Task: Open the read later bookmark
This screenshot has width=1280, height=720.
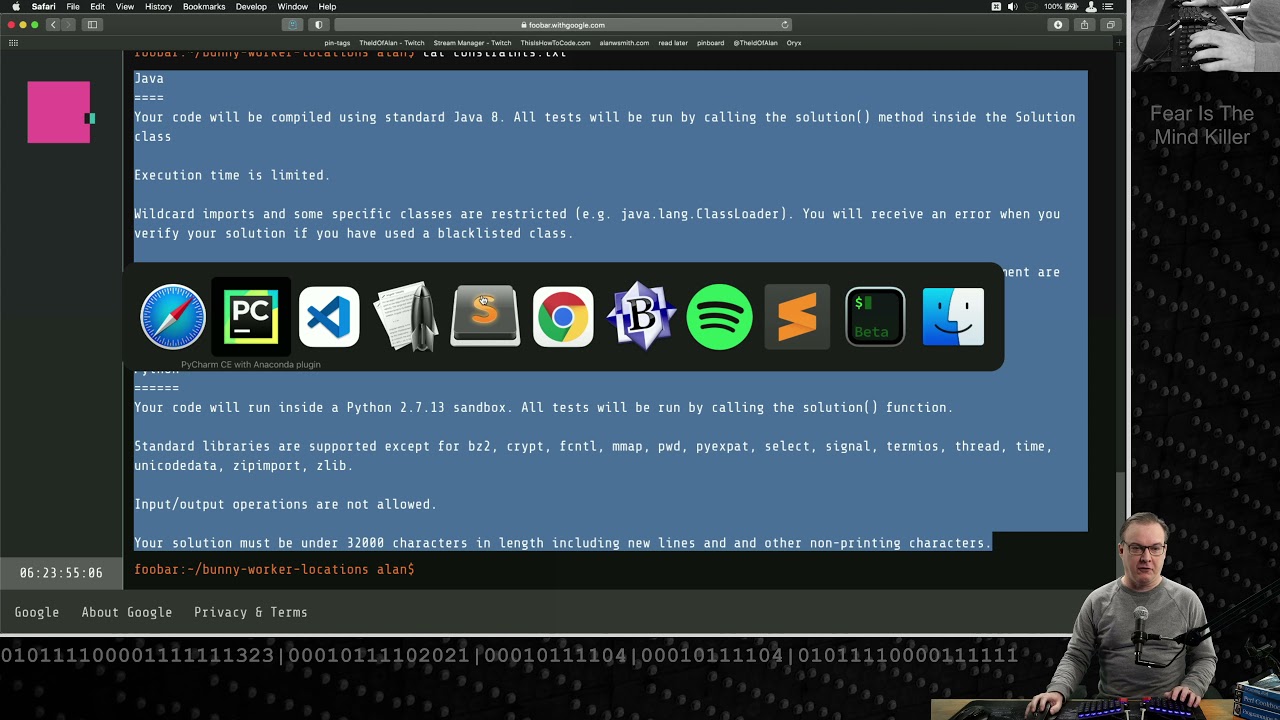Action: coord(673,43)
